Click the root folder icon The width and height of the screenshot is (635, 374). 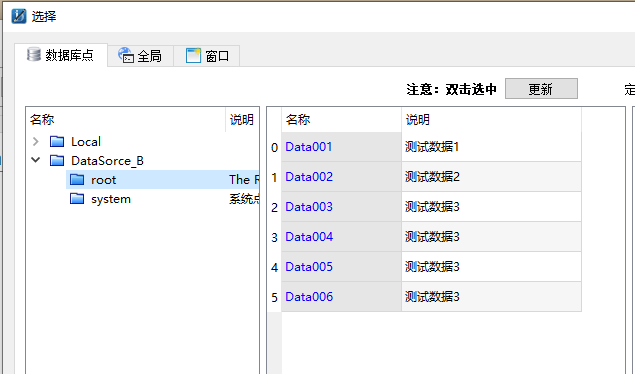[77, 179]
